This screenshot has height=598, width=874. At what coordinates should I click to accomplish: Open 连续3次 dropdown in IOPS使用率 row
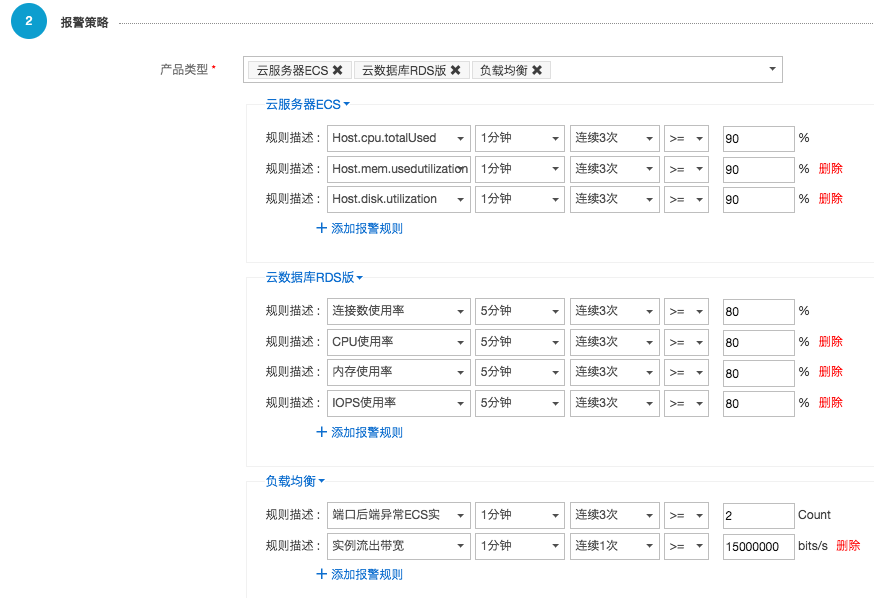tap(614, 403)
